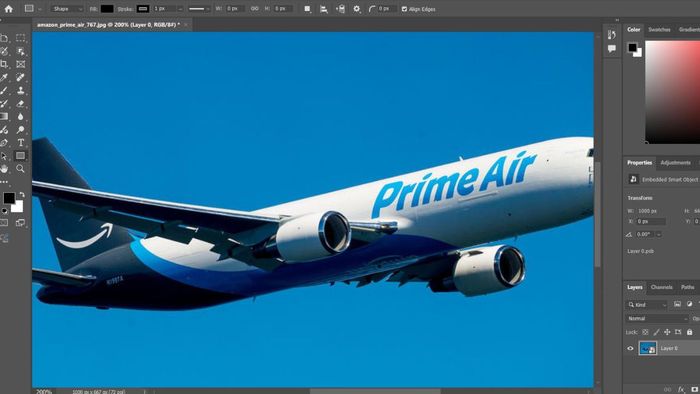Screen dimensions: 700x394
Task: Toggle lock image pixels
Action: [656, 332]
